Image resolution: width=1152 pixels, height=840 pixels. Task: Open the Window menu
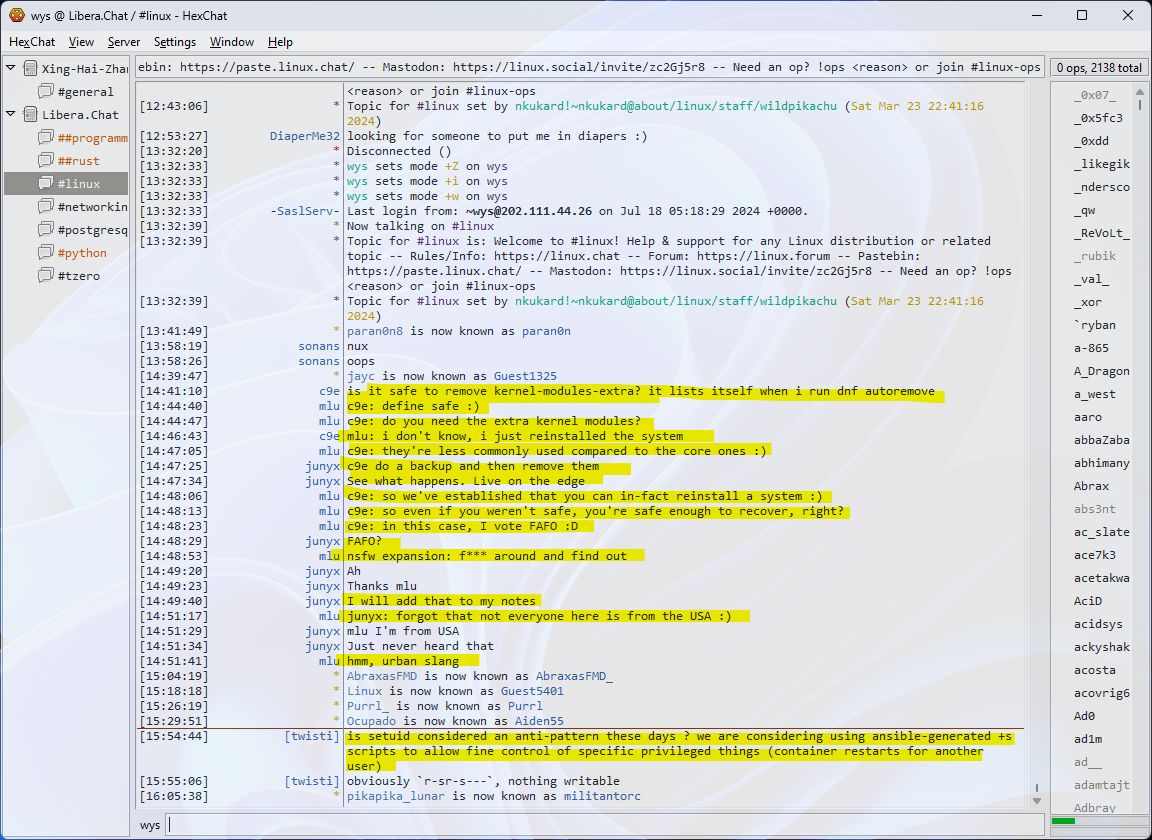231,42
